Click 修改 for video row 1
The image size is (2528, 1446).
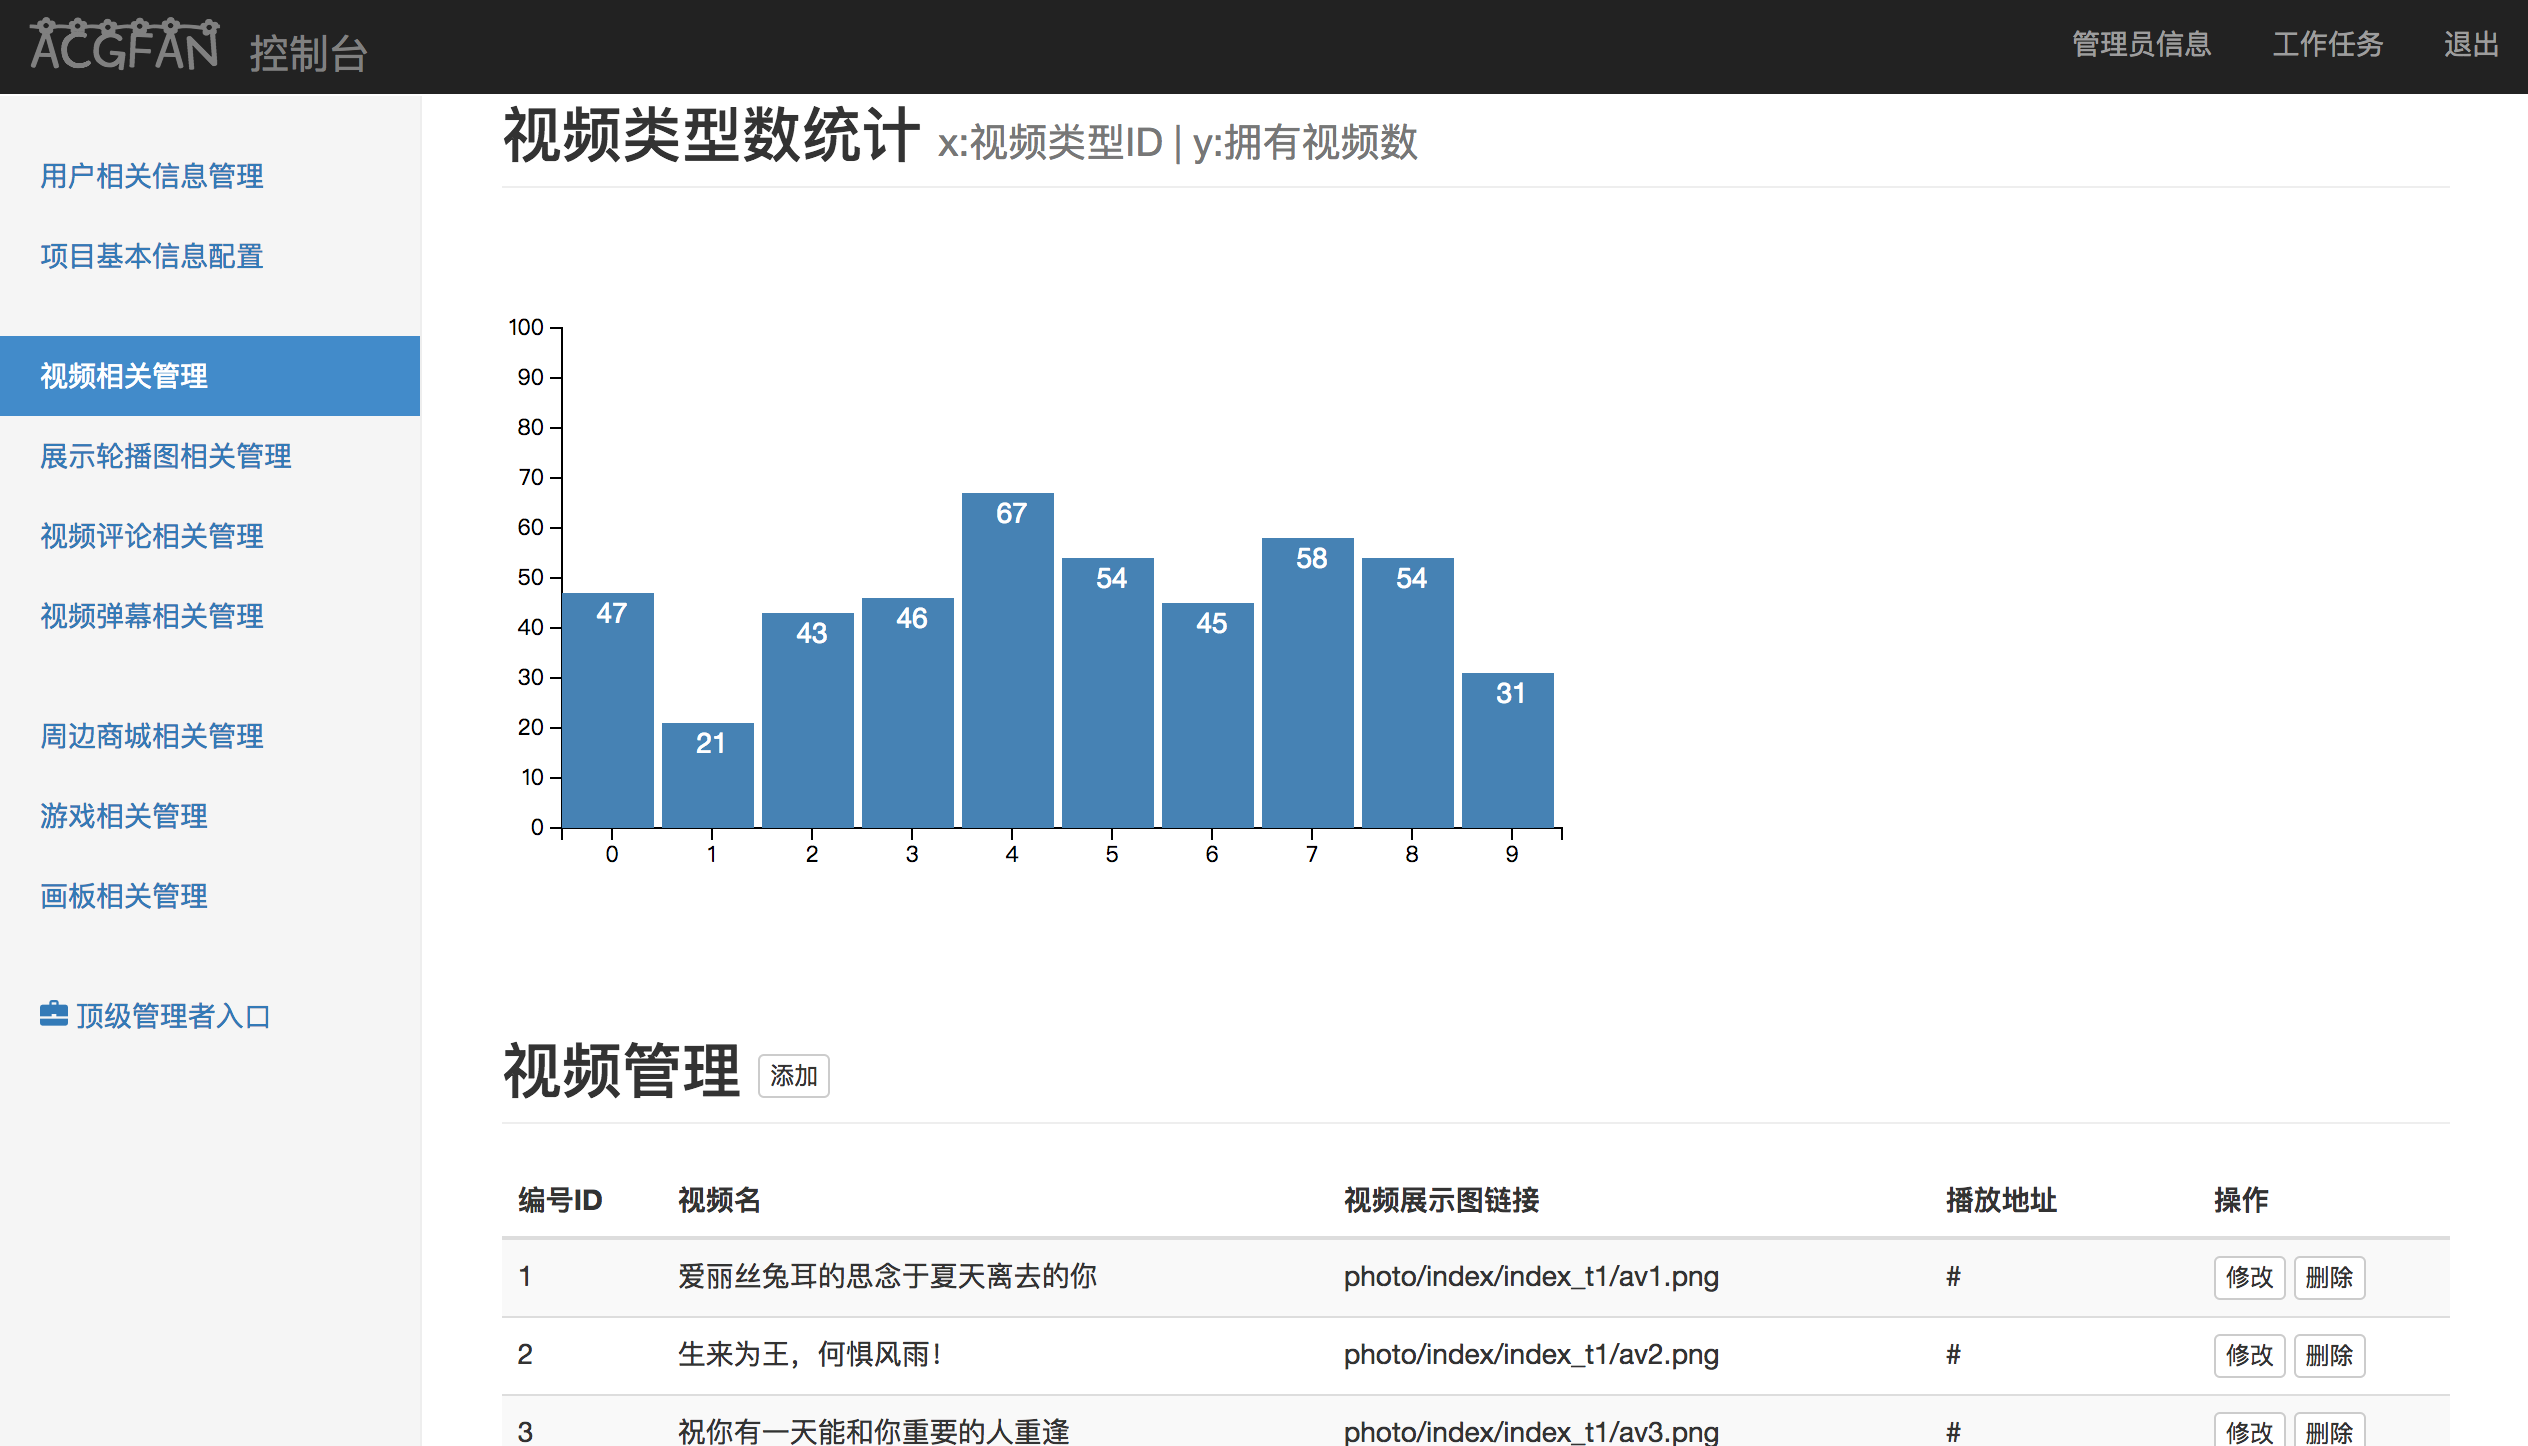coord(2248,1277)
